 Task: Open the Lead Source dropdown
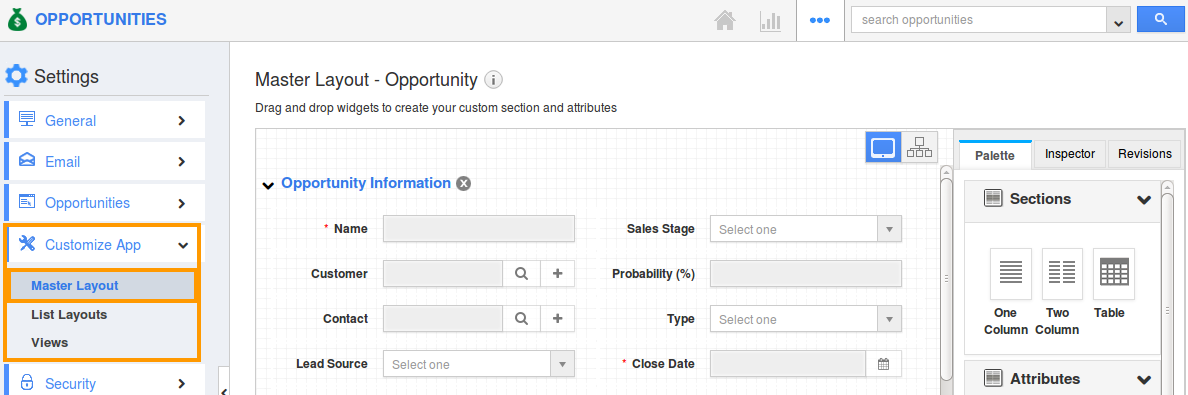tap(479, 364)
